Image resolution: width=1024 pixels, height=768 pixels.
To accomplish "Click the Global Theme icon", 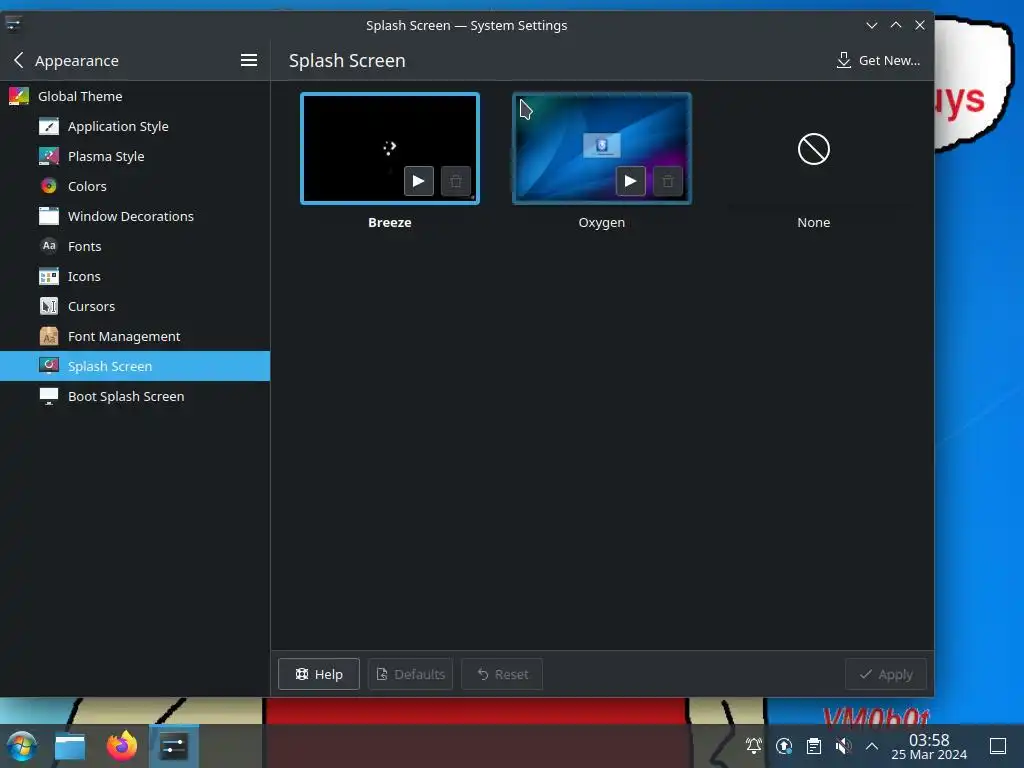I will point(19,96).
